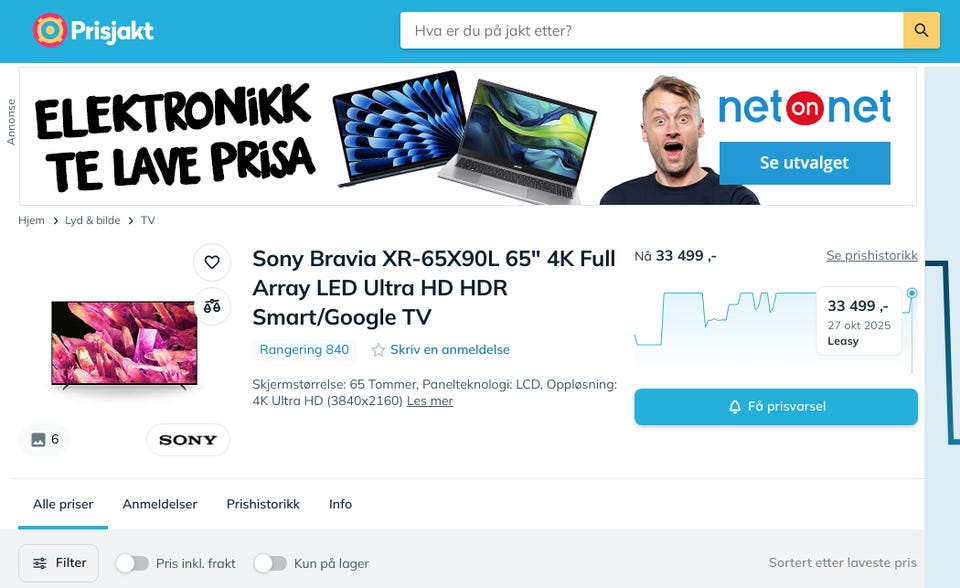
Task: Select the Info tab
Action: coord(340,504)
